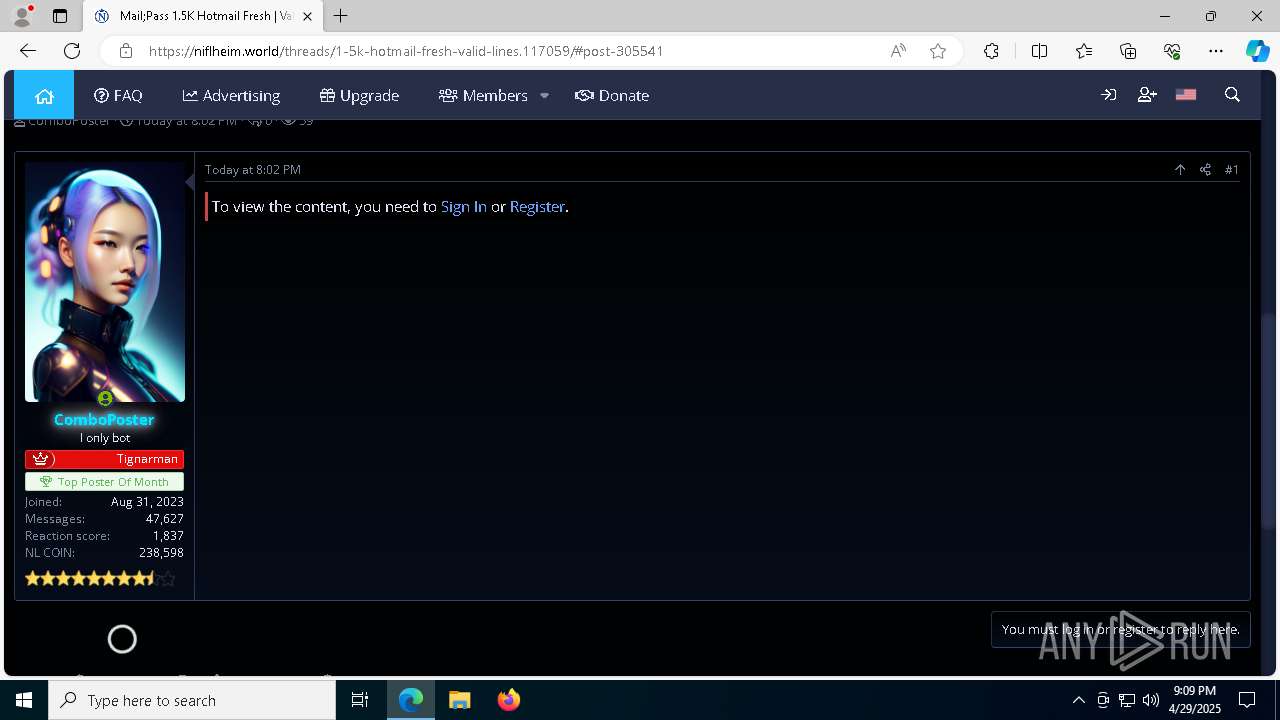
Task: Open tab actions menu icon
Action: pyautogui.click(x=60, y=16)
